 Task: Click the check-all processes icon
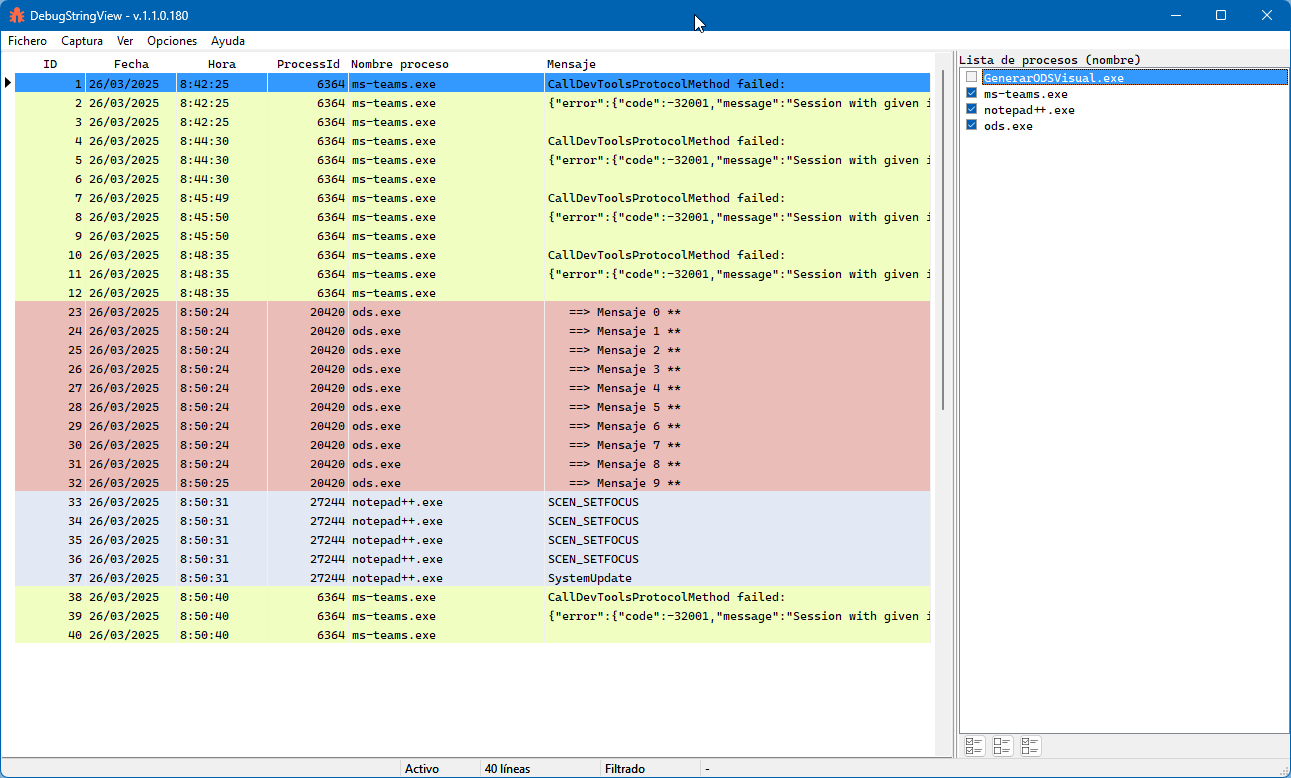click(x=973, y=746)
